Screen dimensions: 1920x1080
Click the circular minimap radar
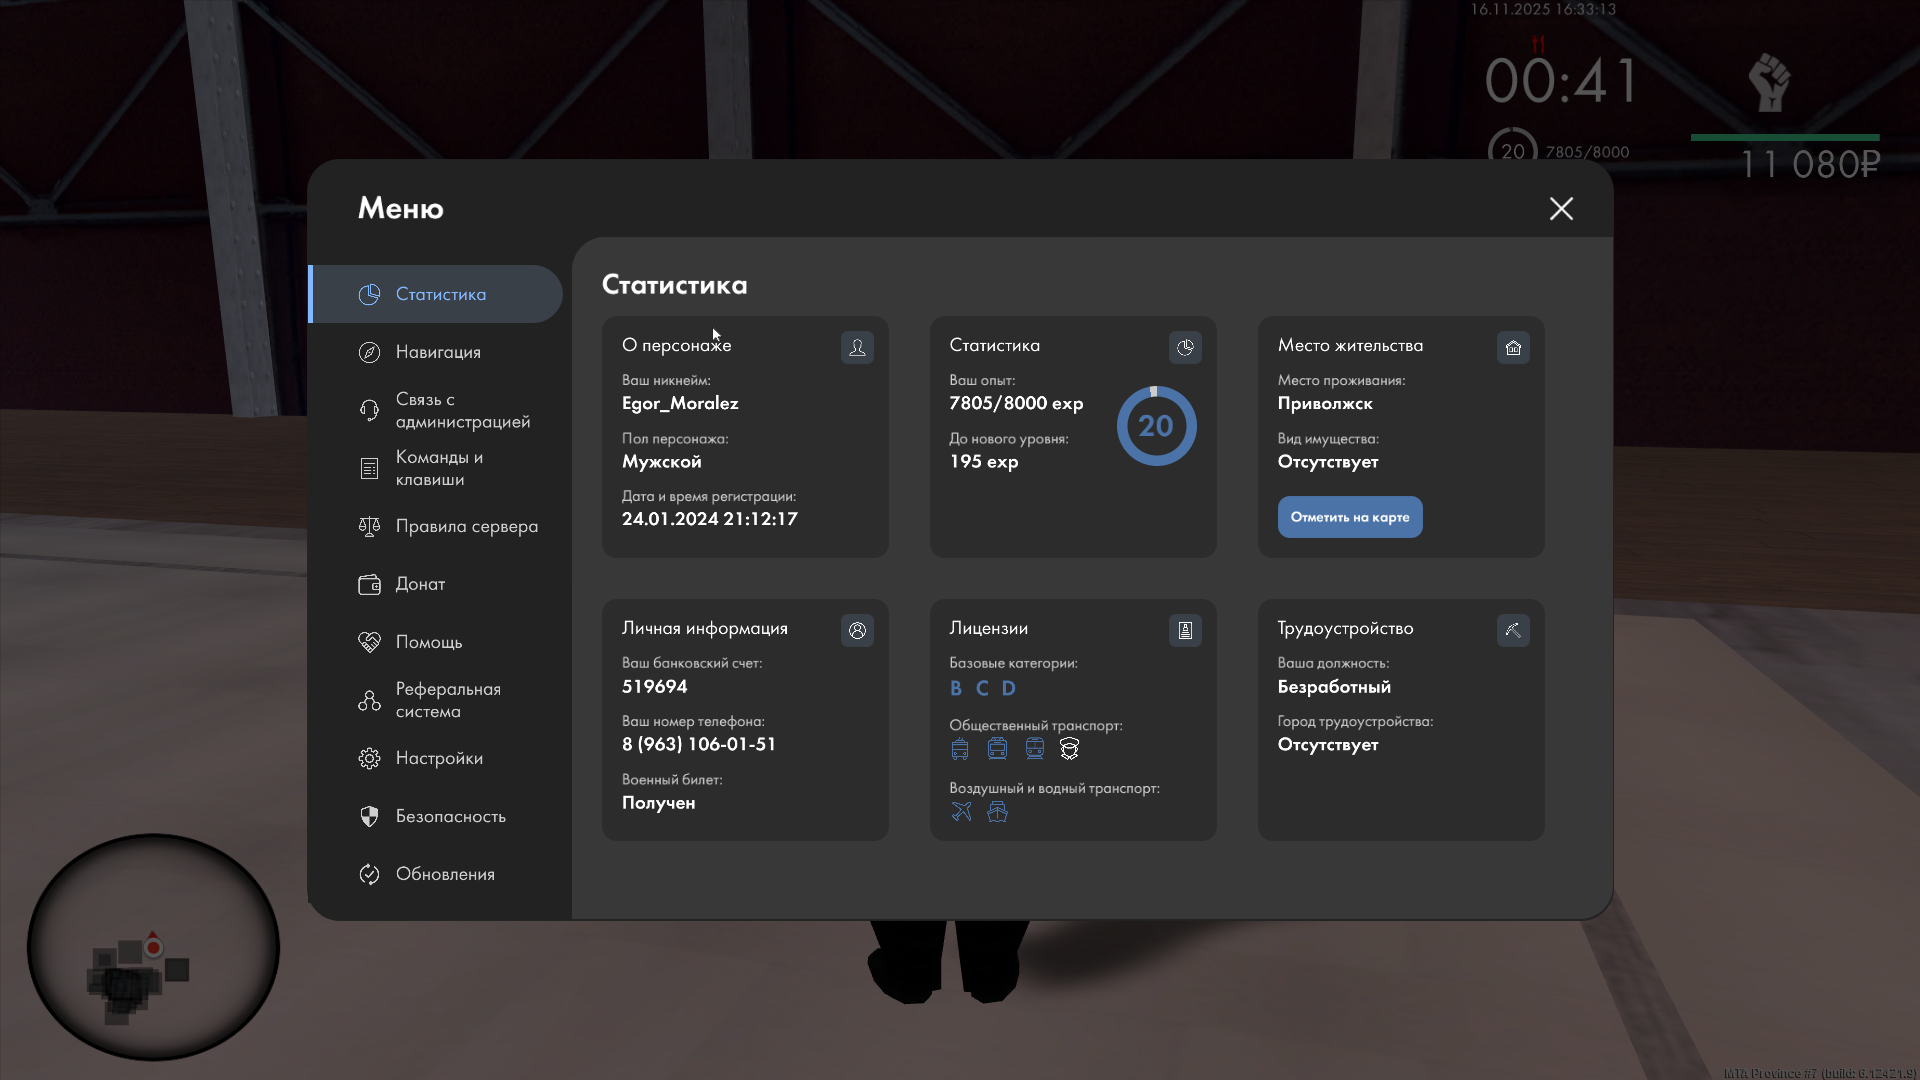[153, 947]
